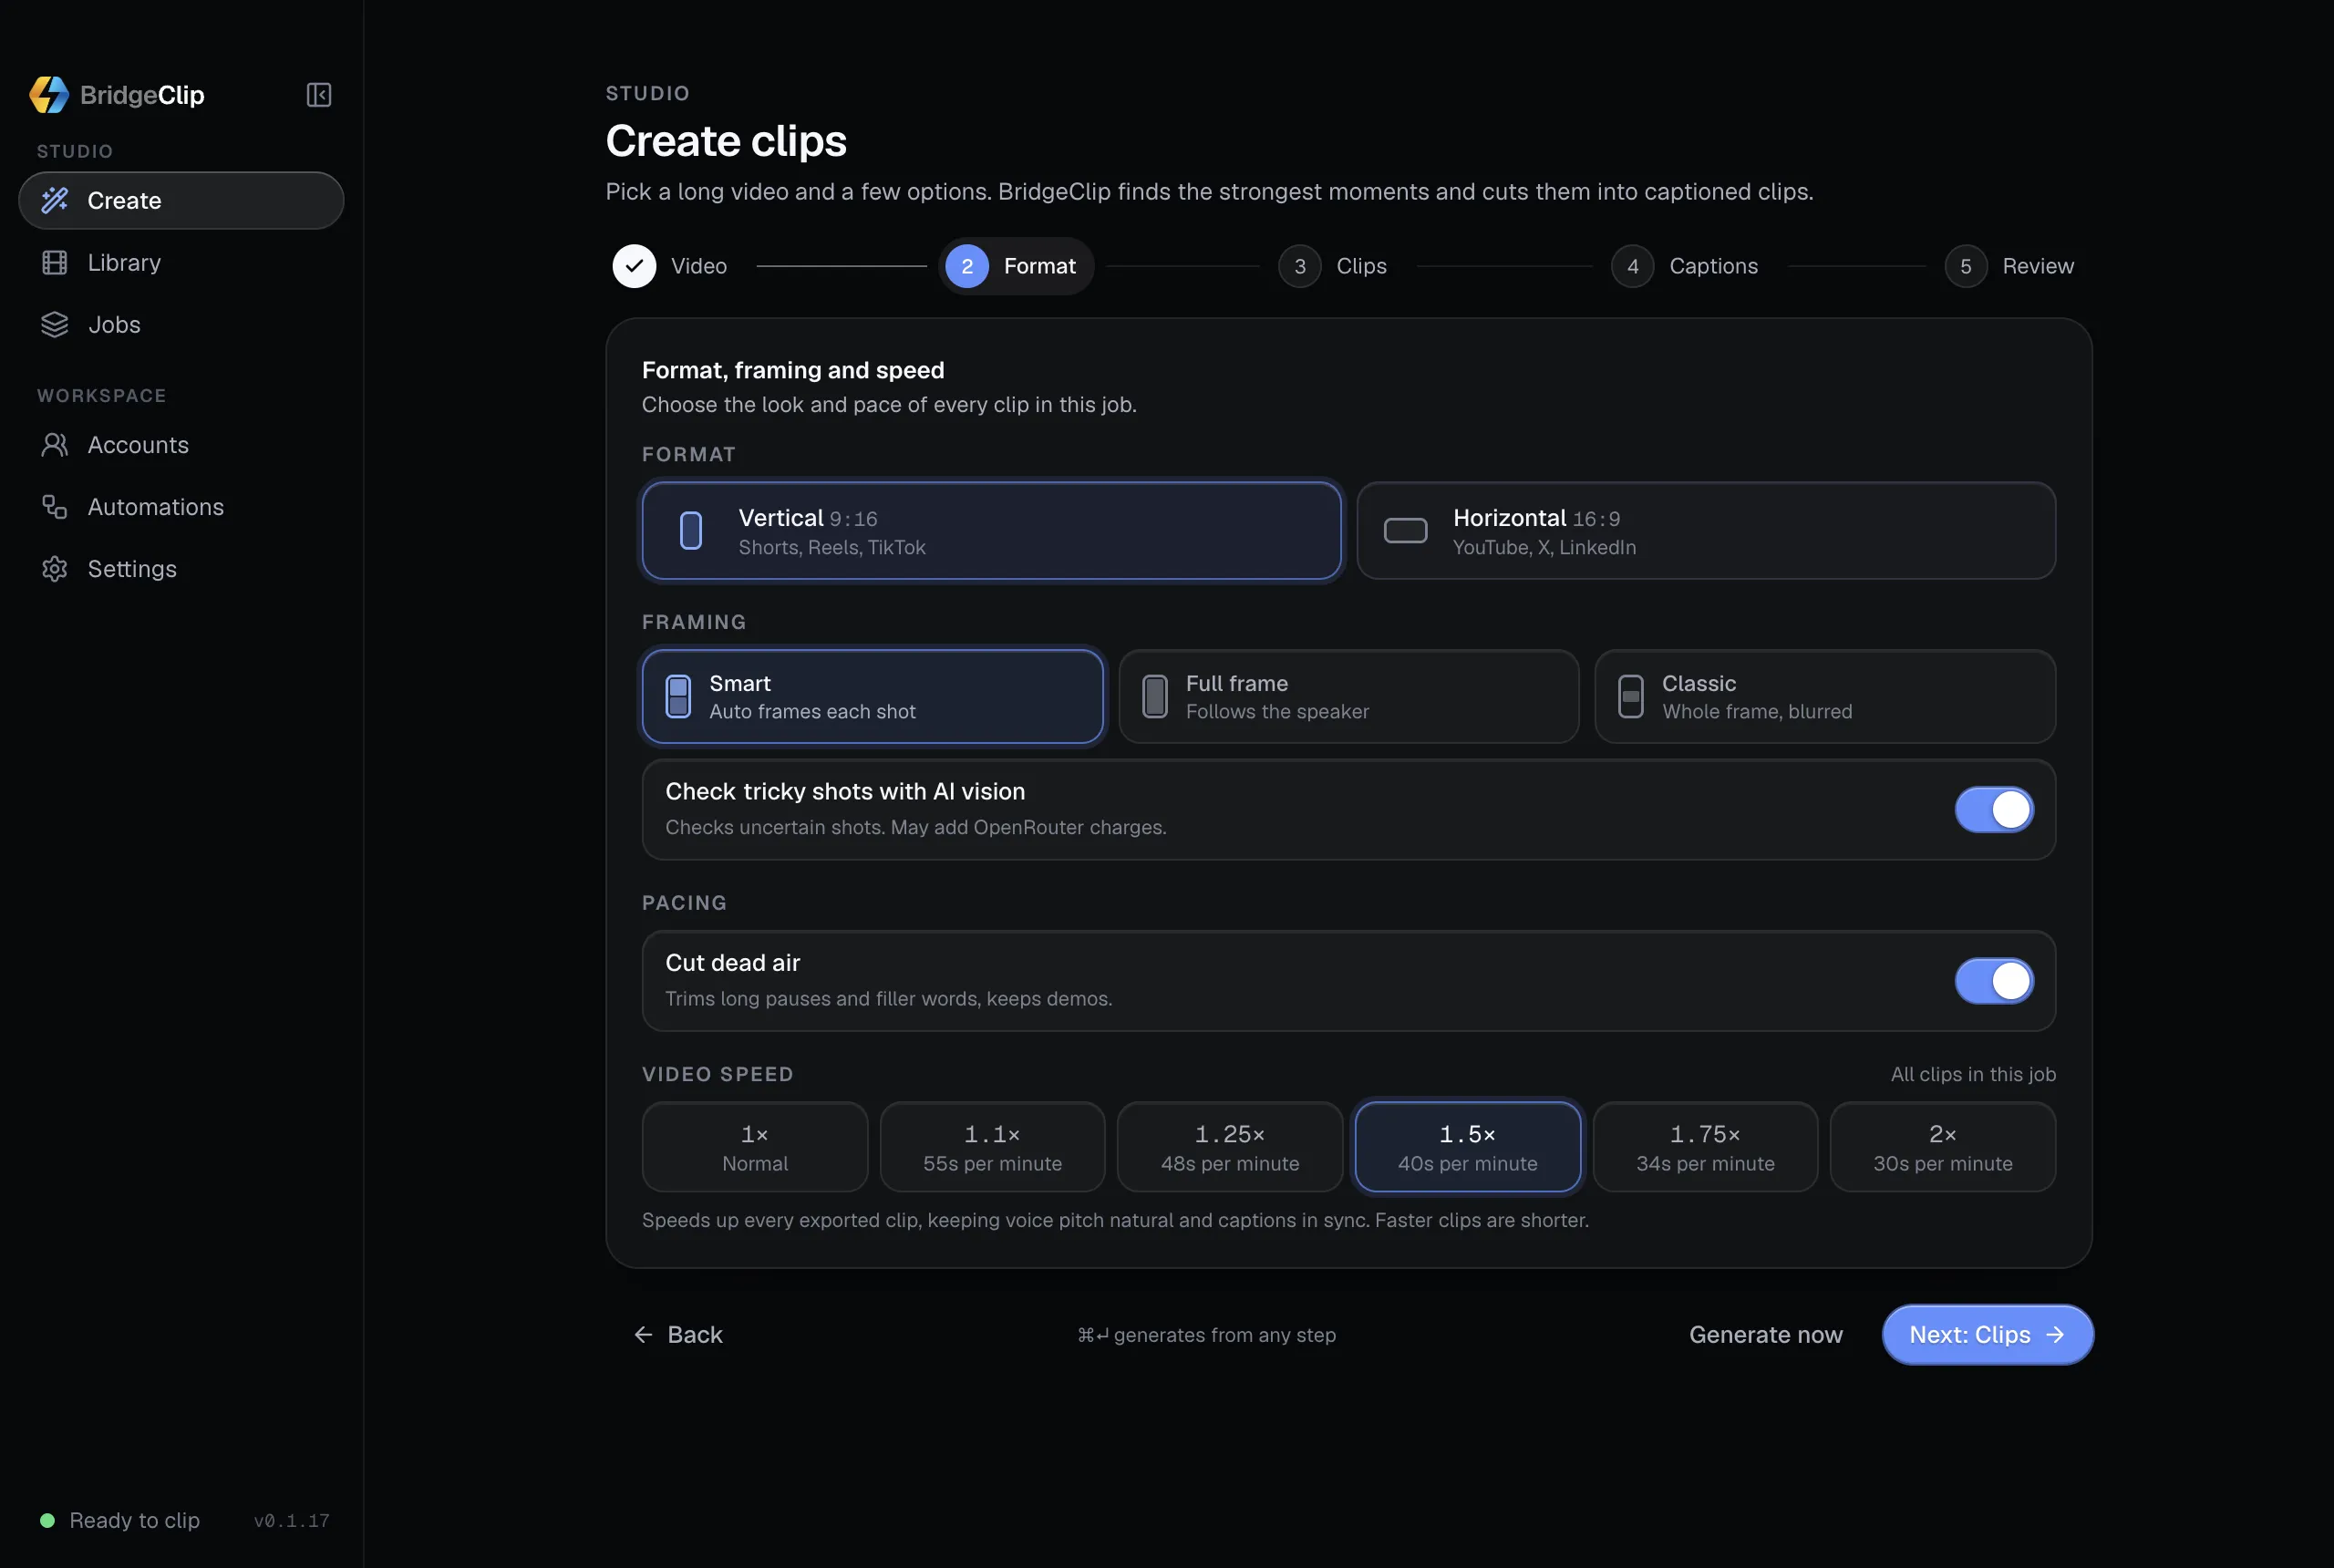This screenshot has width=2334, height=1568.
Task: Open the Jobs section
Action: [181, 325]
